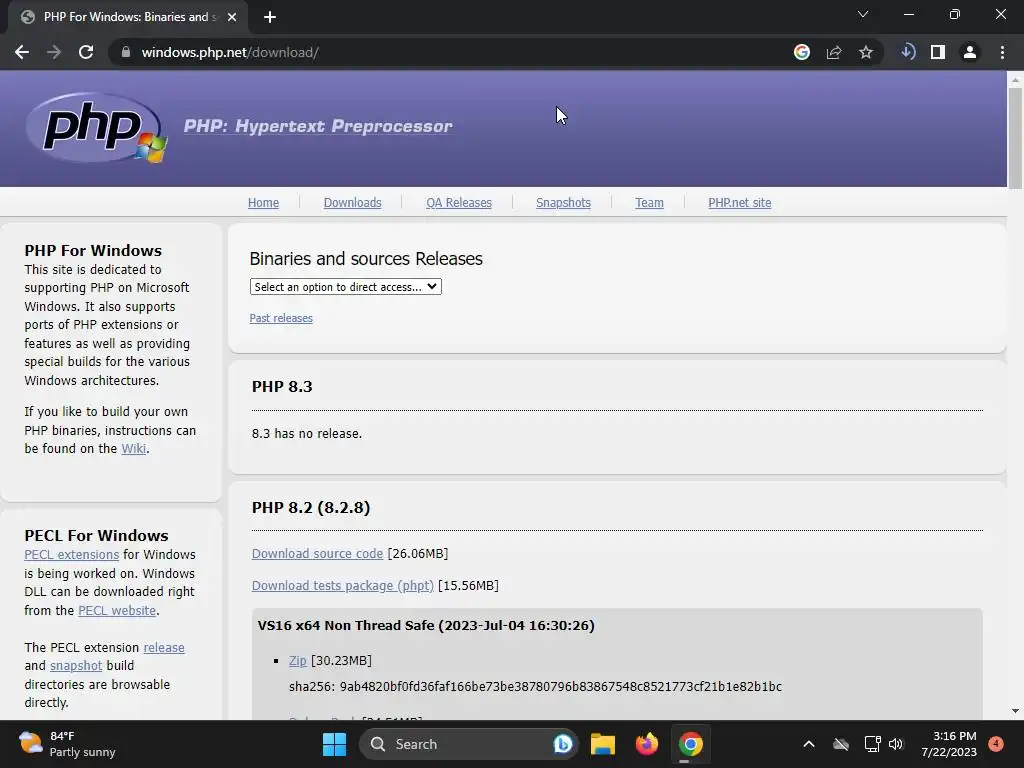The image size is (1024, 768).
Task: Open the Windows Start menu
Action: 334,744
